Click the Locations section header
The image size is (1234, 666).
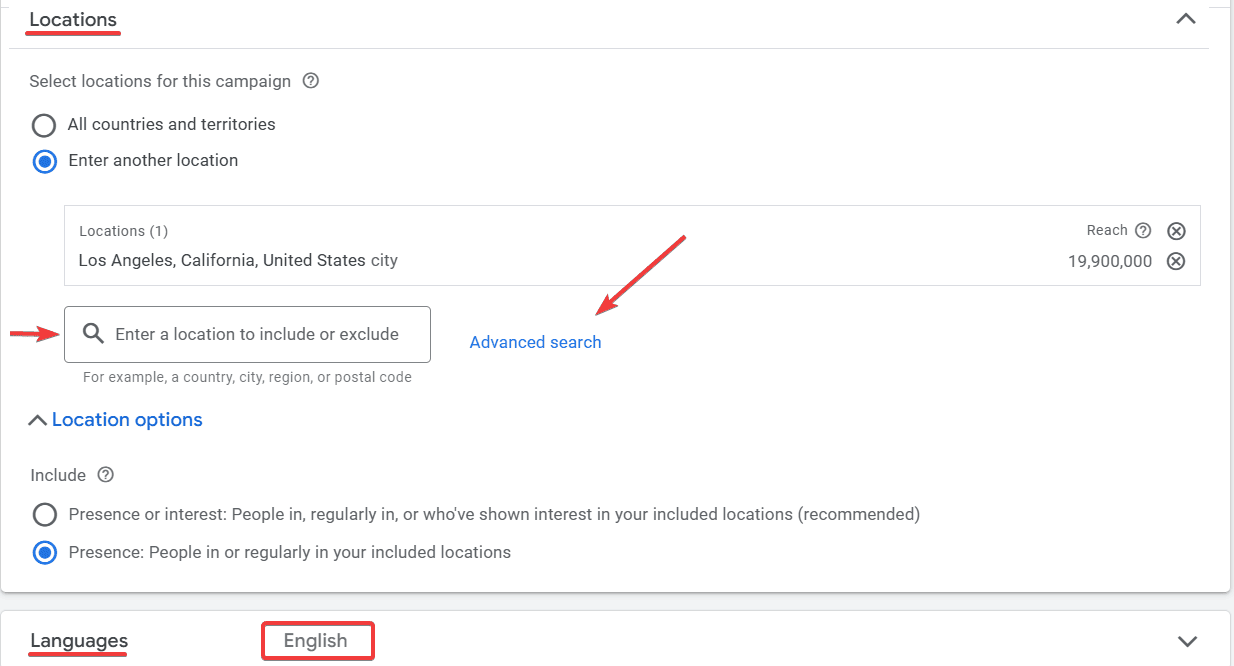72,19
